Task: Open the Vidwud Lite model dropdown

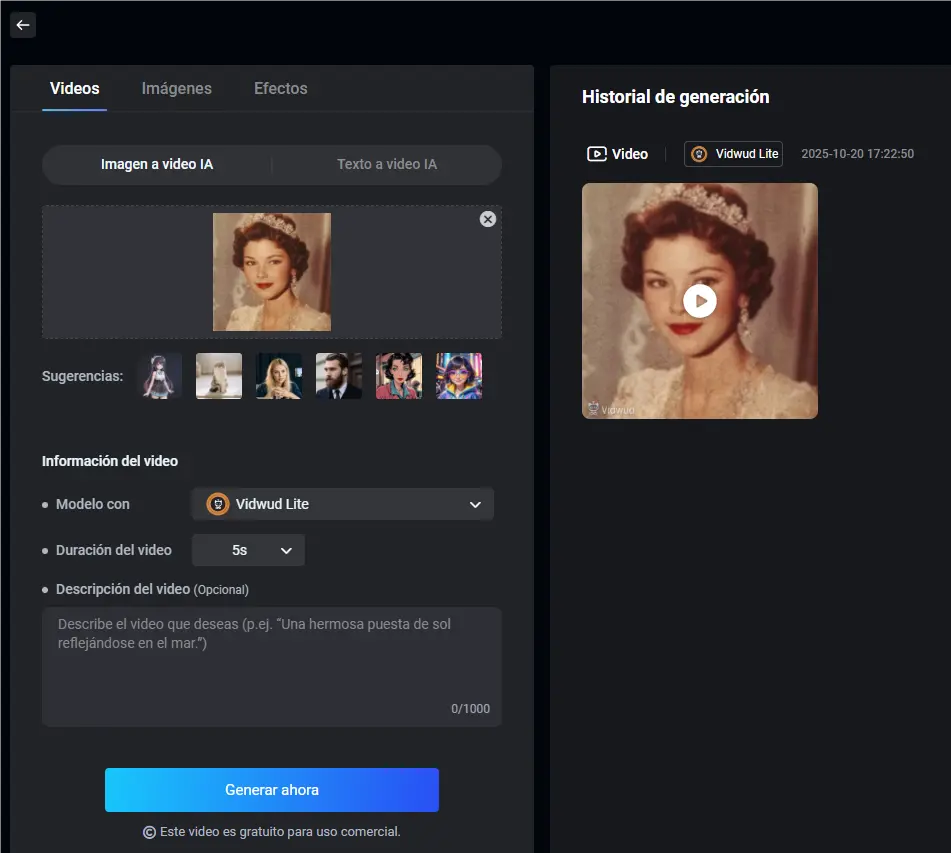Action: point(342,504)
